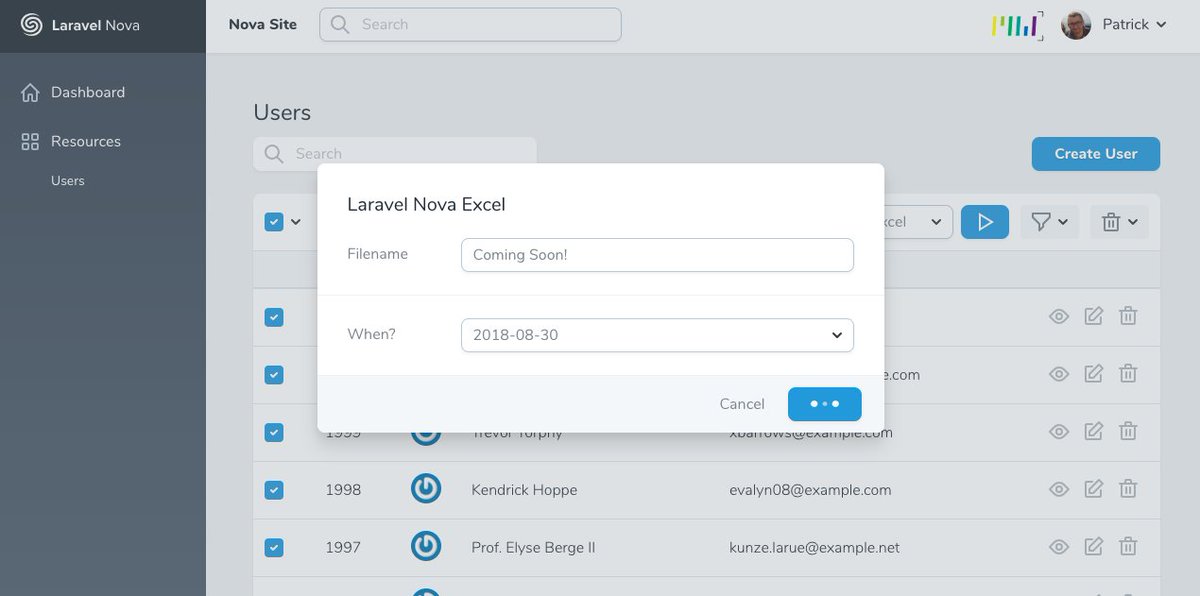The width and height of the screenshot is (1200, 596).
Task: Click the magnifier icon in top search bar
Action: click(340, 25)
